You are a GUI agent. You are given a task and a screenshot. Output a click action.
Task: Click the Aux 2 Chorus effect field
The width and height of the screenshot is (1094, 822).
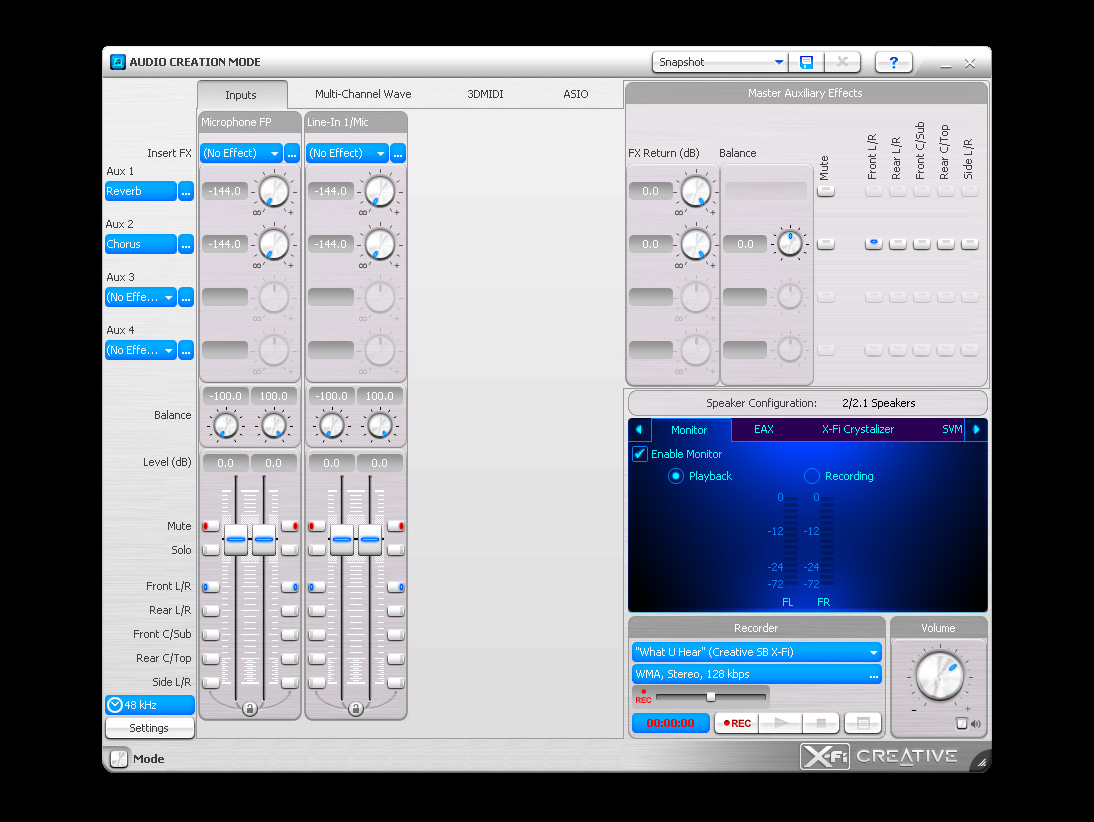point(140,244)
